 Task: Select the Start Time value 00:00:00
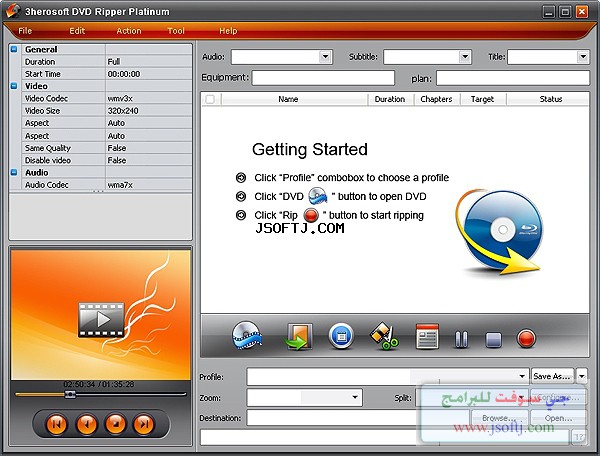click(148, 74)
